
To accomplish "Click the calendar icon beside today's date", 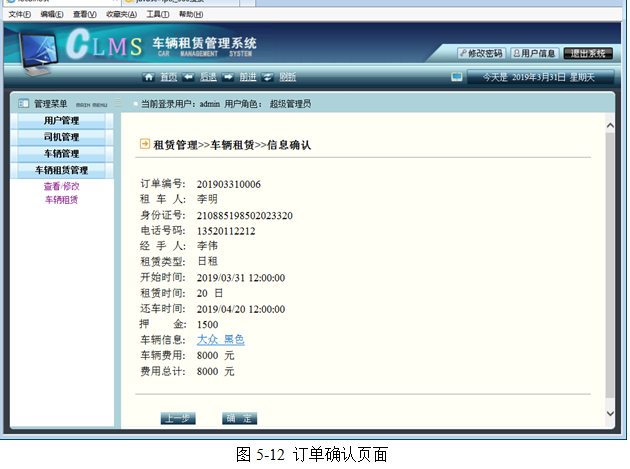I will point(456,77).
